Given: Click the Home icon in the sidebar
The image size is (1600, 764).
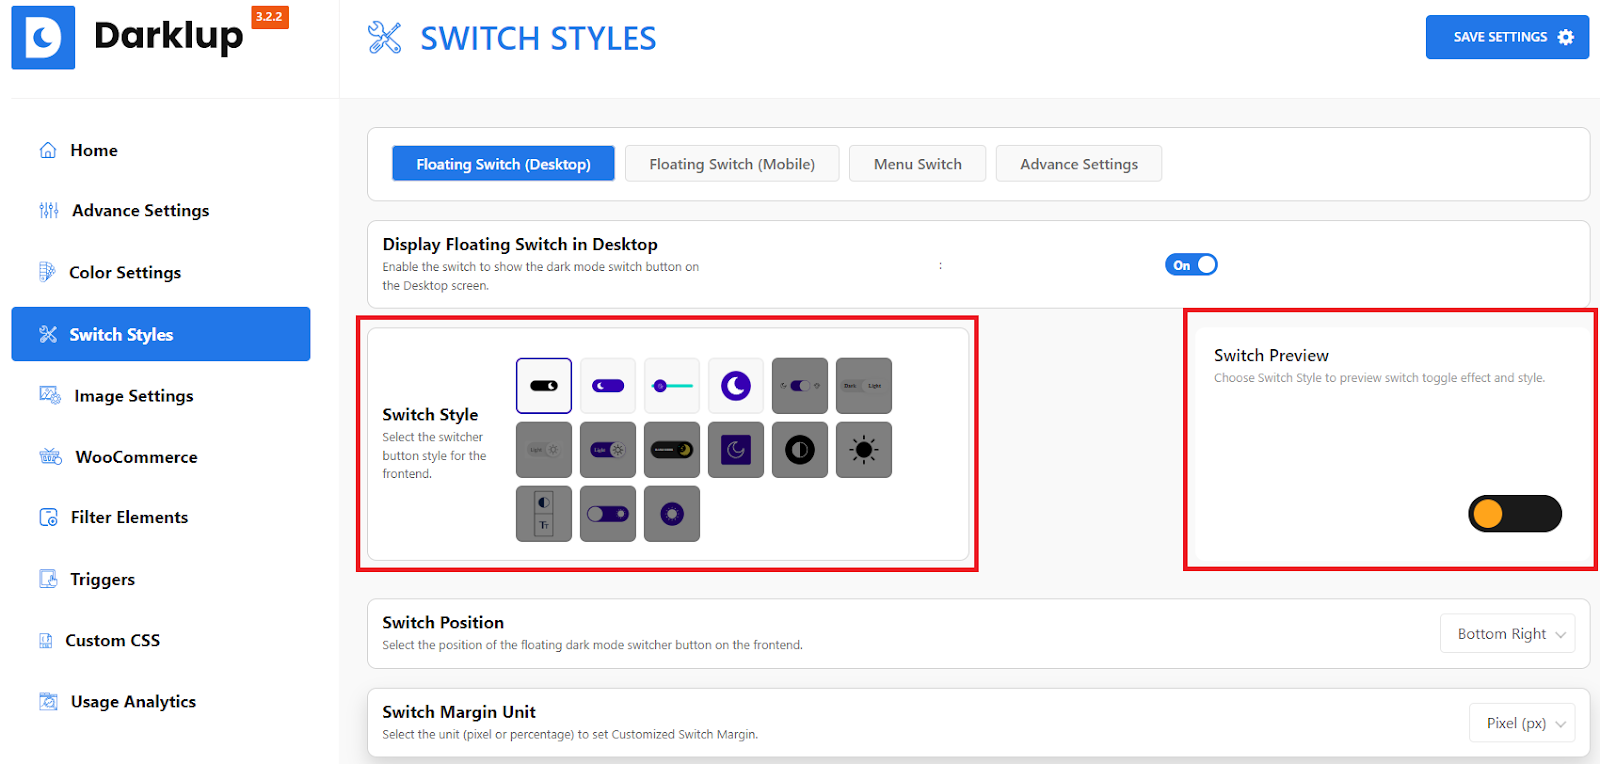Looking at the screenshot, I should coord(48,150).
